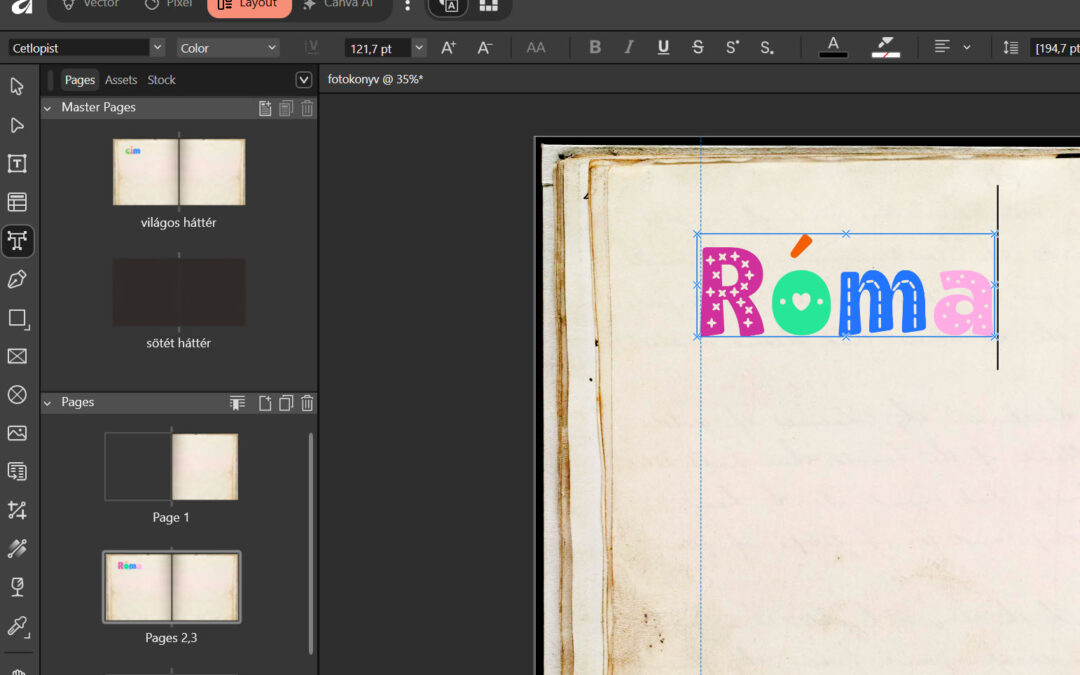
Task: Select the Node tool
Action: [17, 125]
